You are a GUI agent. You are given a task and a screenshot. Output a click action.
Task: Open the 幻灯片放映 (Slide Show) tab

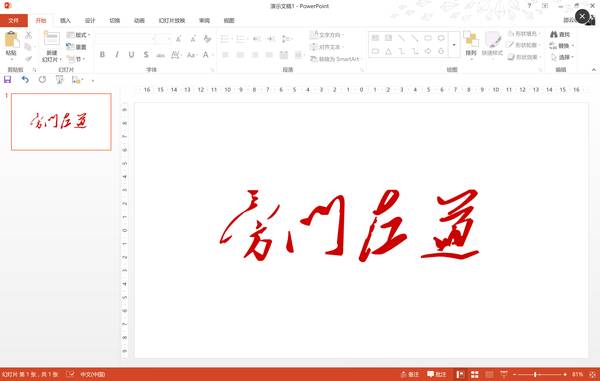coord(172,21)
